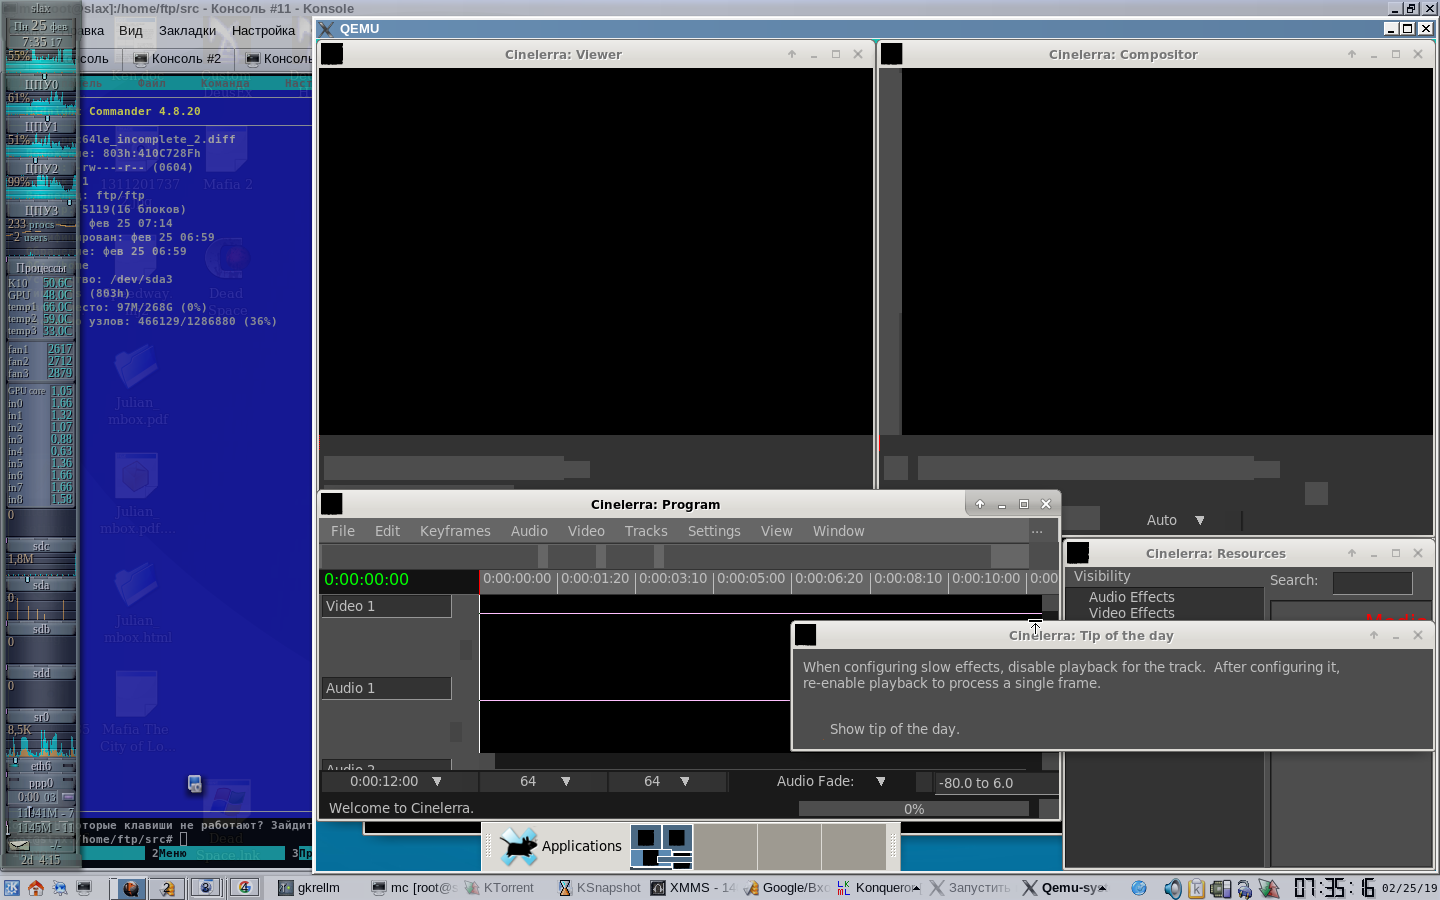
Task: Shade the Cinelerra Viewer window with up-arrow
Action: 792,55
